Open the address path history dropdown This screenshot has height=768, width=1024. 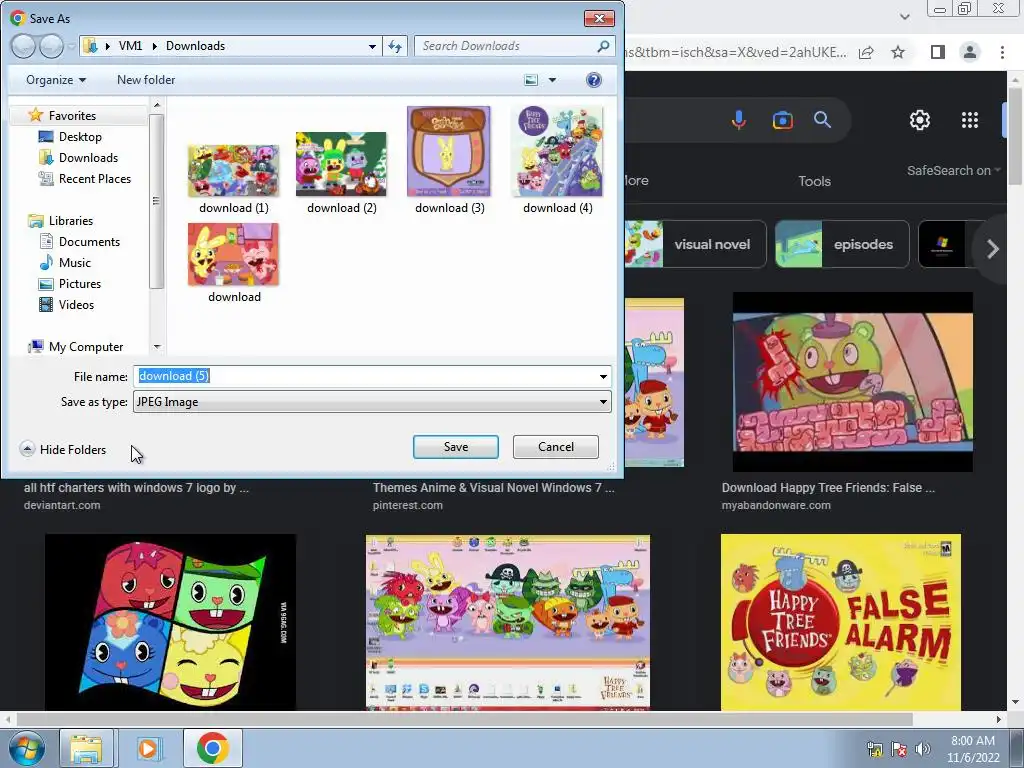point(372,46)
